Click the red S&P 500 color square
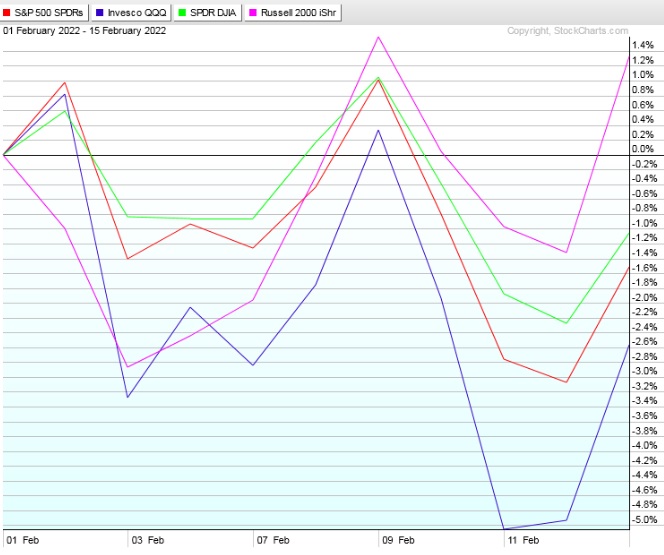Image resolution: width=664 pixels, height=555 pixels. (x=7, y=13)
